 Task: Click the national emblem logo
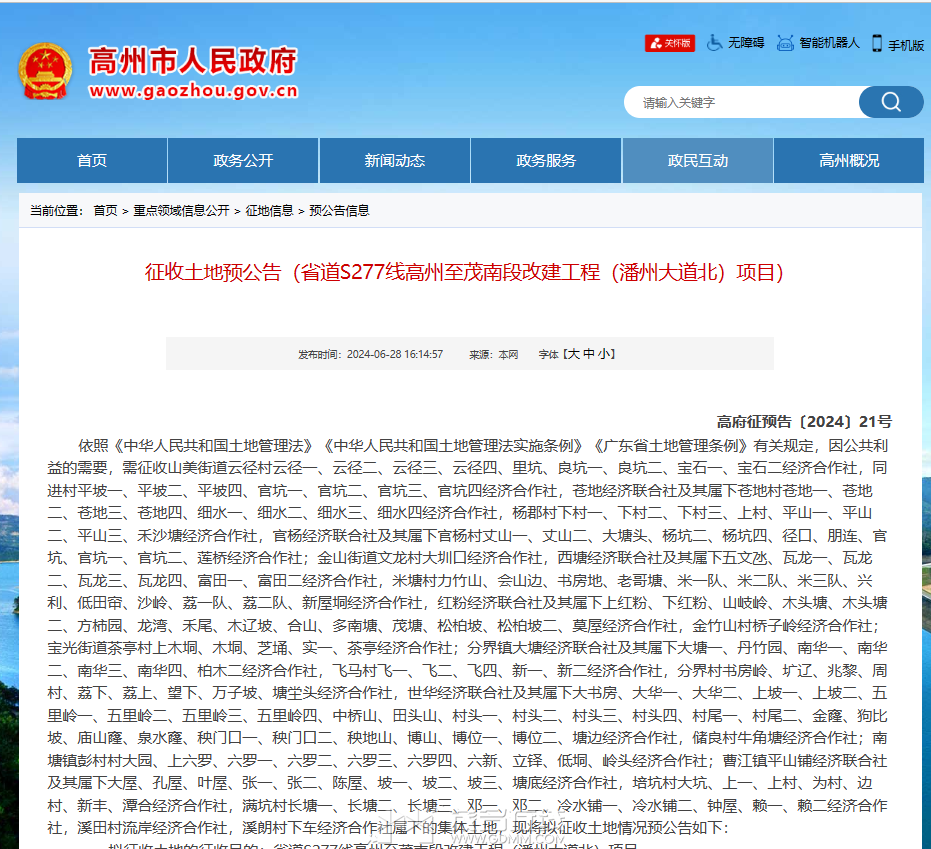pos(45,71)
